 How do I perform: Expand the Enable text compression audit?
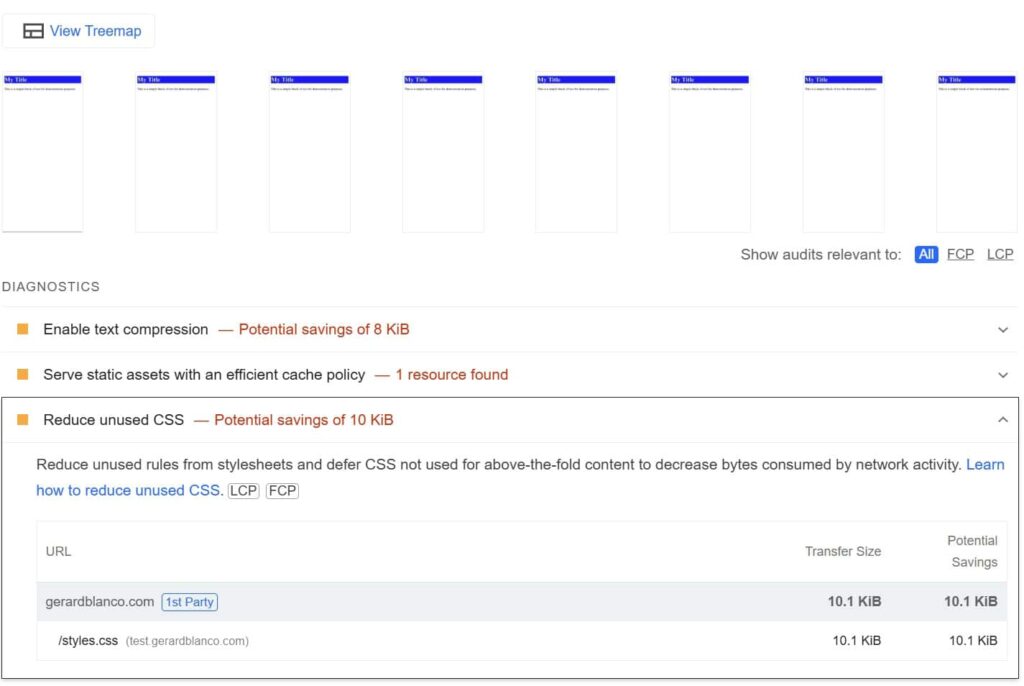(1003, 330)
